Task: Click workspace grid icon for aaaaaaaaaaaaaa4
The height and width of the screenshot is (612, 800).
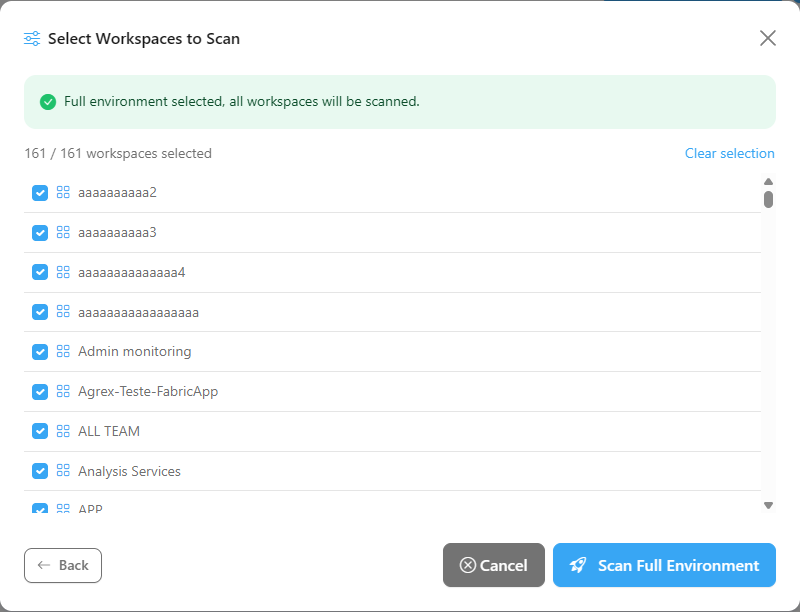Action: [x=63, y=272]
